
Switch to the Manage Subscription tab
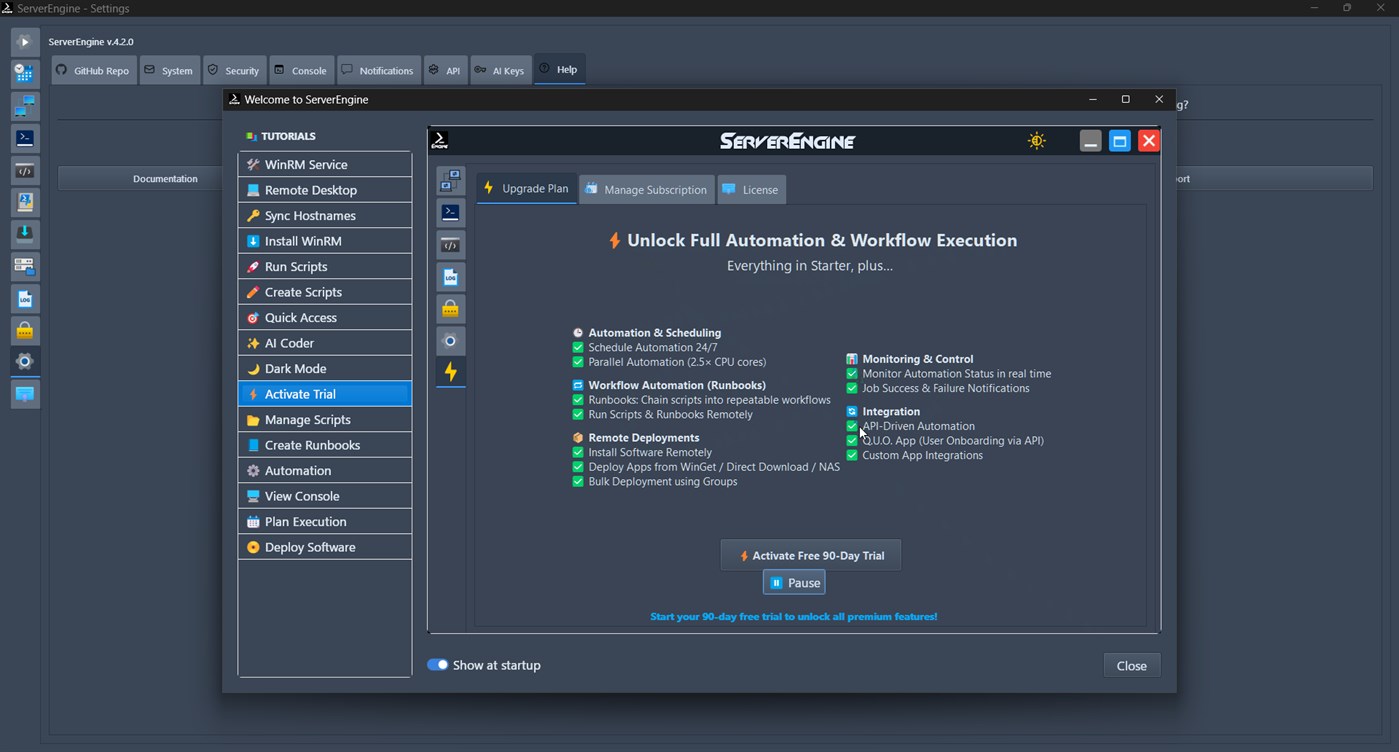coord(646,188)
